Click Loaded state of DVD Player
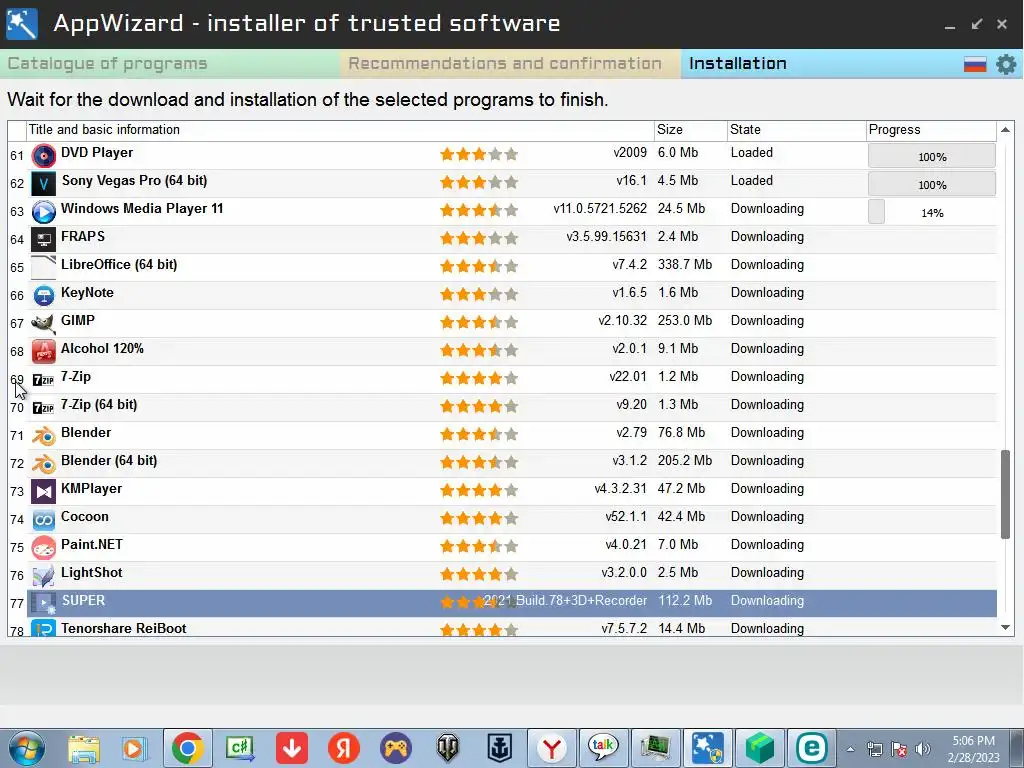Screen dimensions: 1024x768 pos(752,153)
